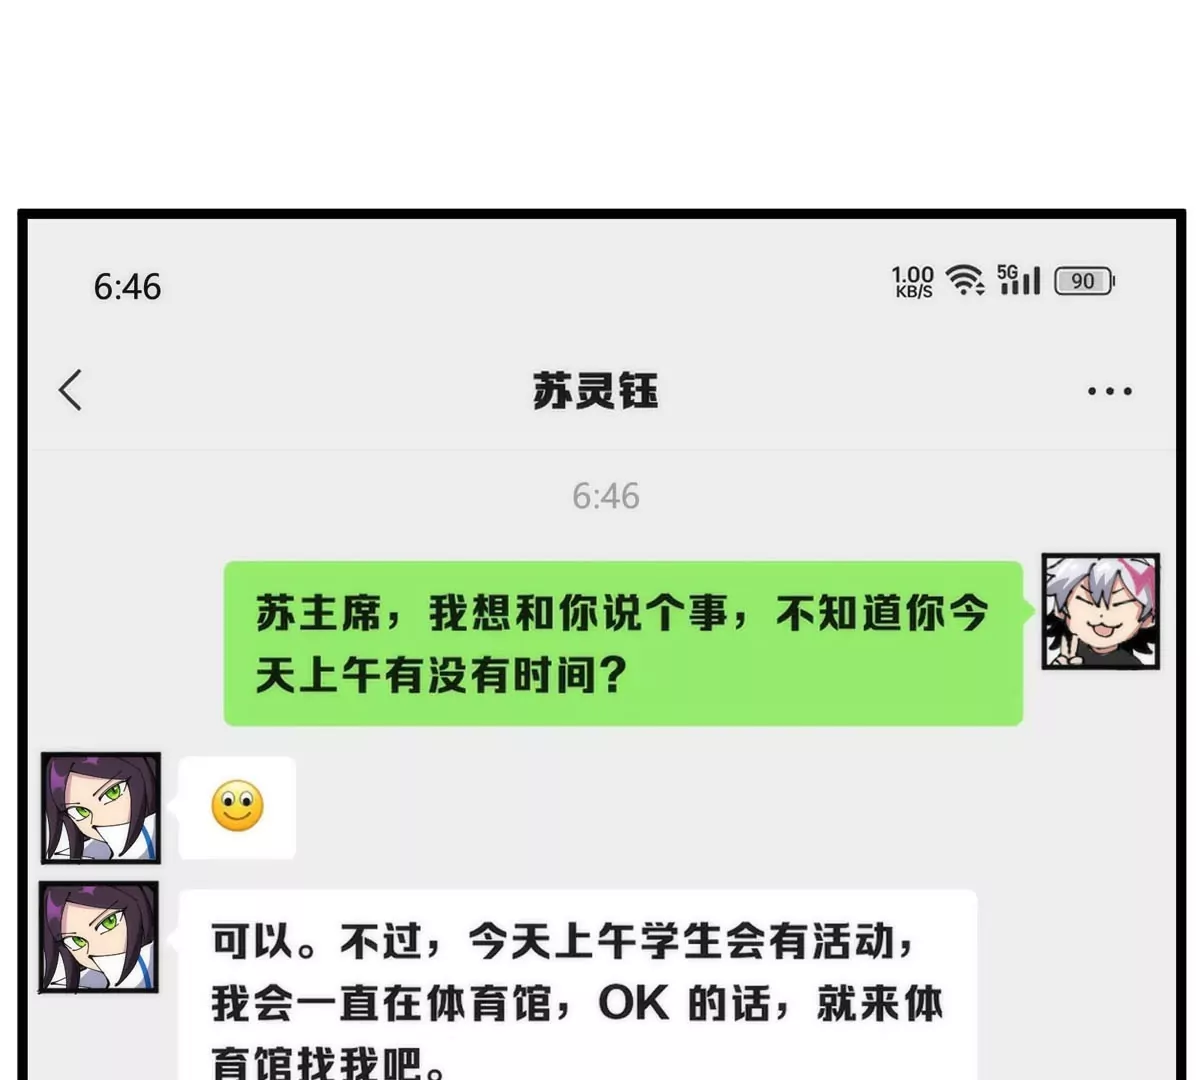Tap the centered 6:46 message timestamp

pyautogui.click(x=605, y=495)
